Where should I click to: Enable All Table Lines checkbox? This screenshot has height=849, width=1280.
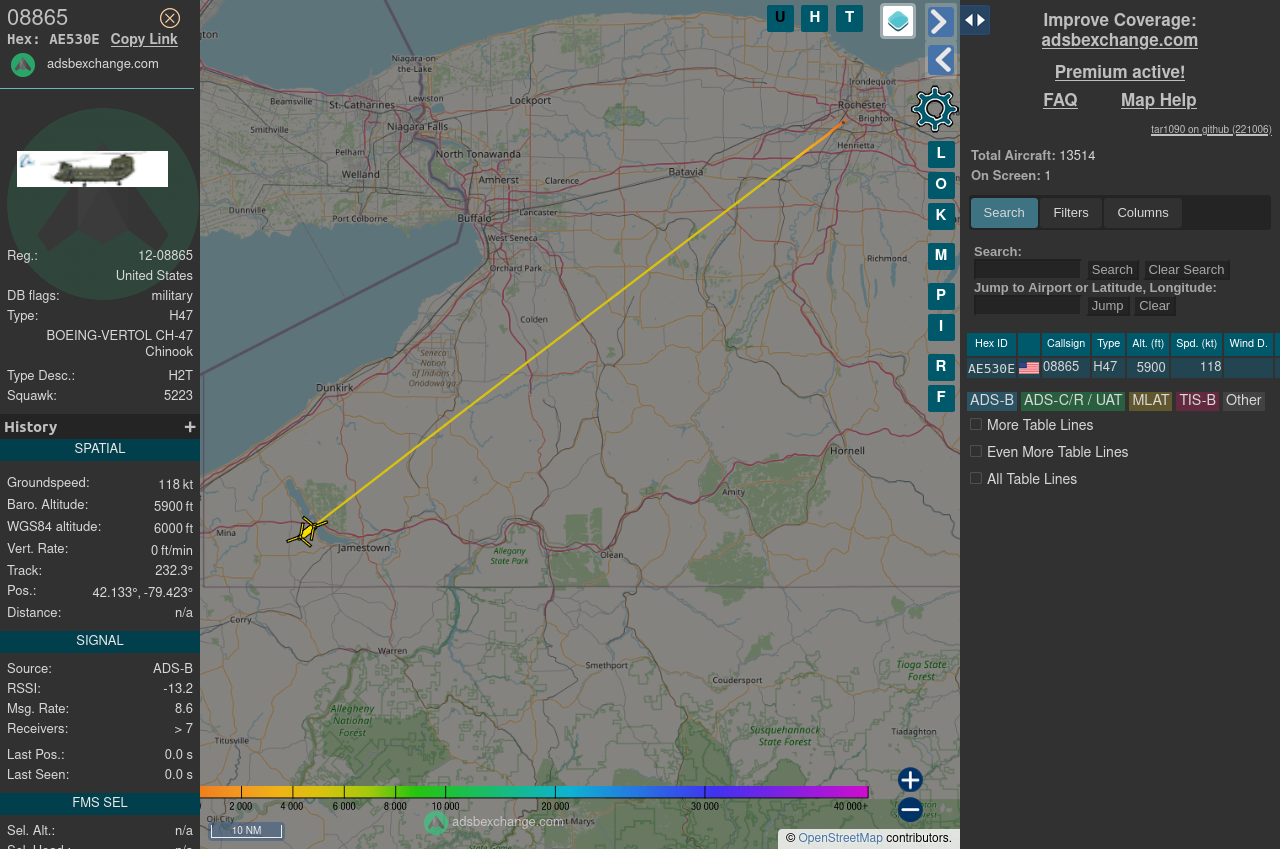[976, 479]
